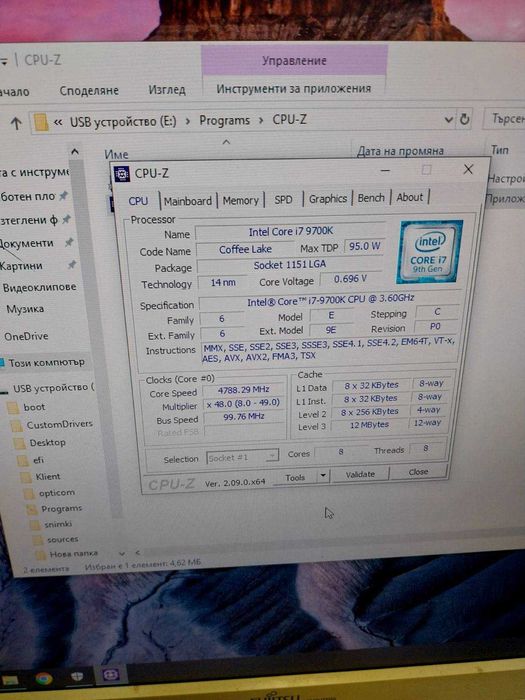Viewport: 525px width, 700px height.
Task: Click the chevron after USB устройство (E:)
Action: (x=188, y=121)
